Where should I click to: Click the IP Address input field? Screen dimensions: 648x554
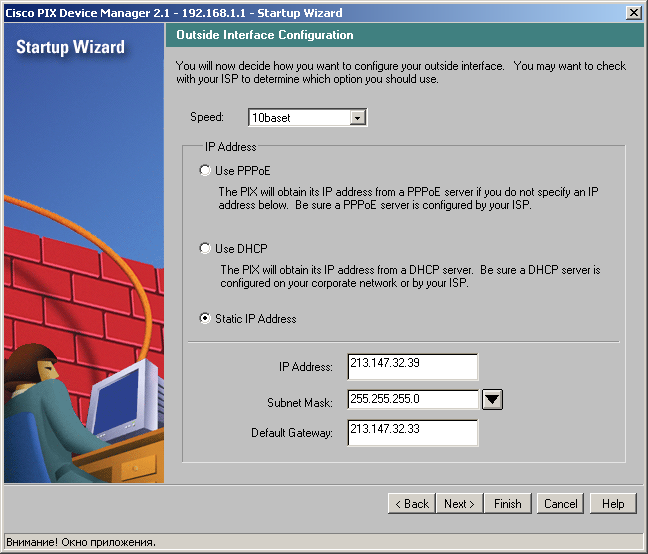click(x=413, y=366)
